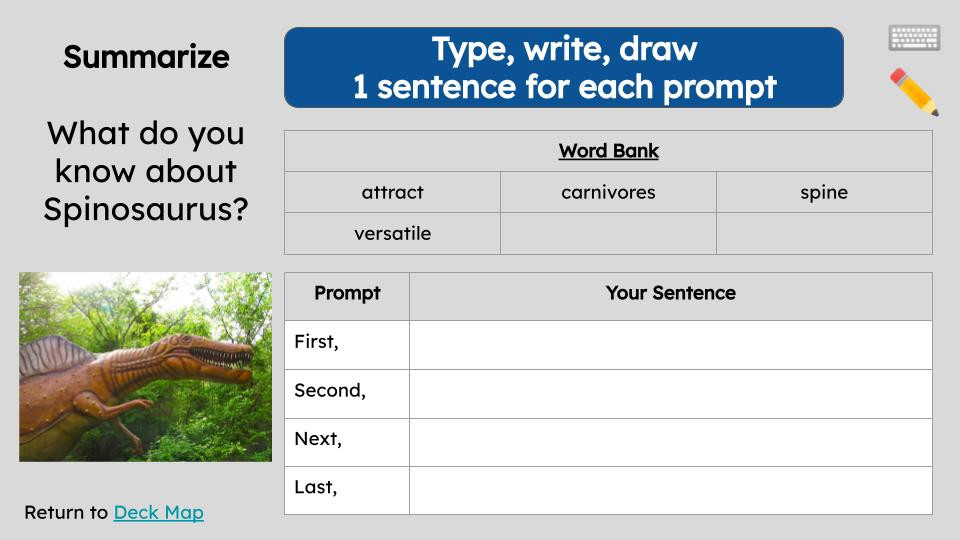Viewport: 960px width, 540px height.
Task: Click the 'Prompt' column header
Action: (347, 293)
